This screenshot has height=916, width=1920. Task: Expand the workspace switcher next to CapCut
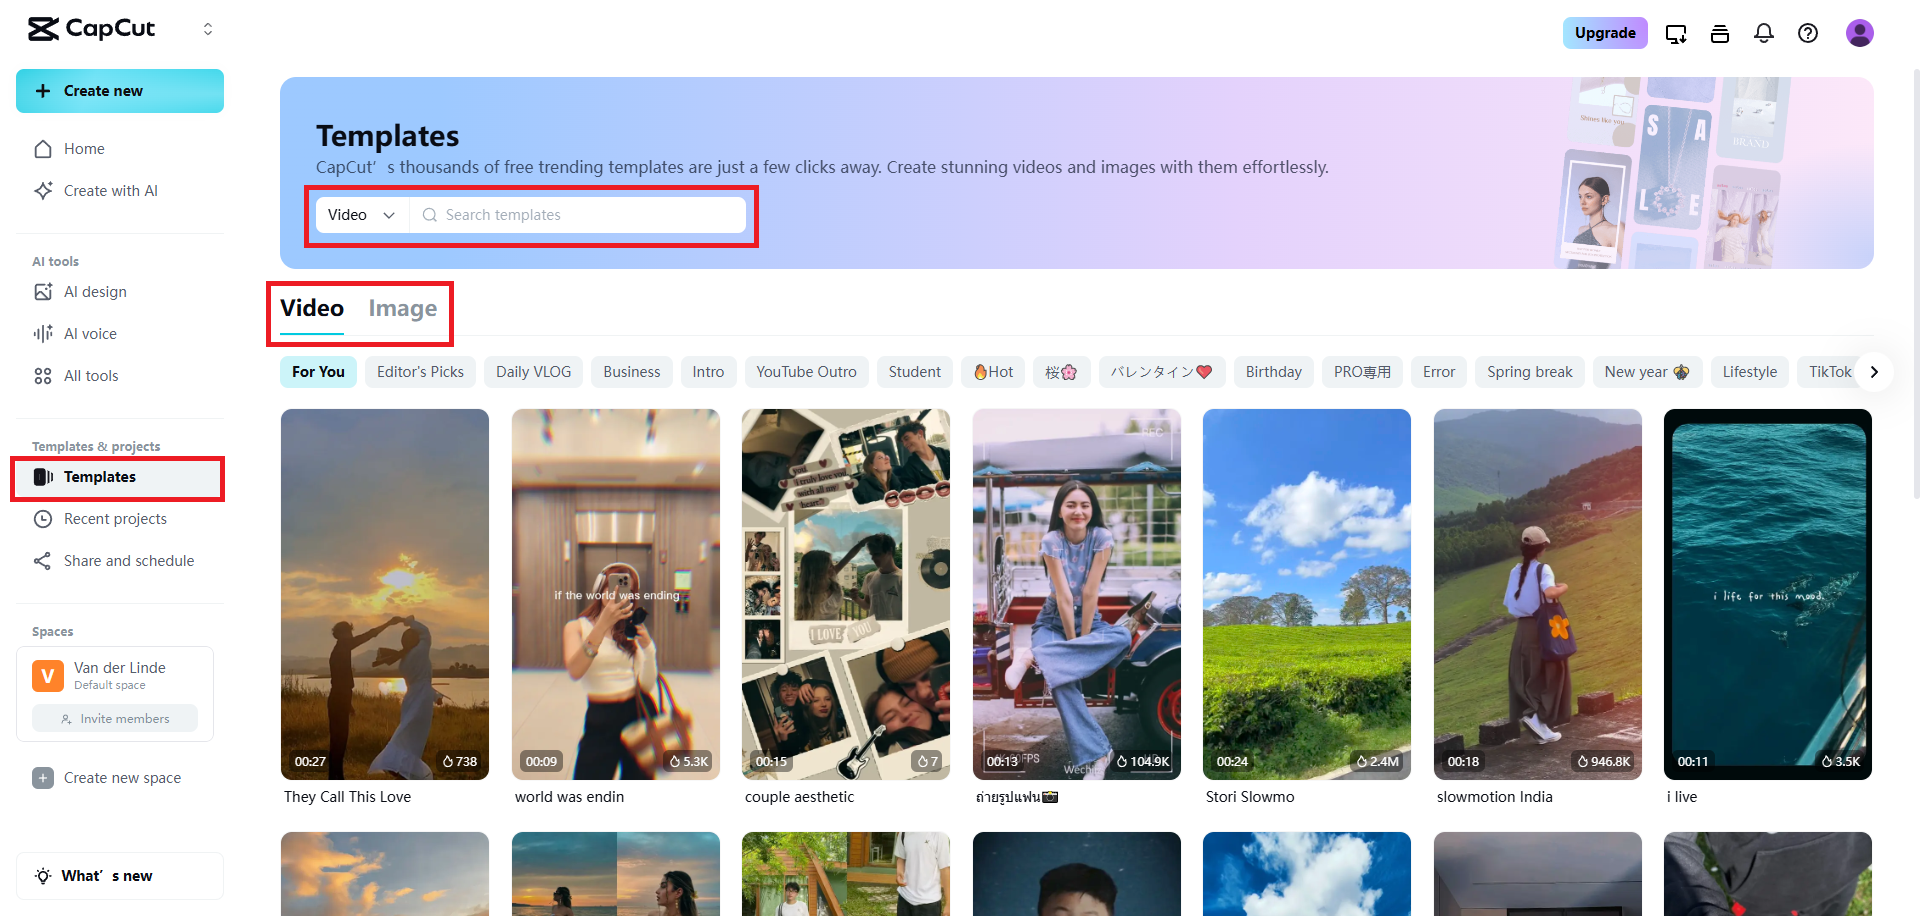click(x=208, y=29)
